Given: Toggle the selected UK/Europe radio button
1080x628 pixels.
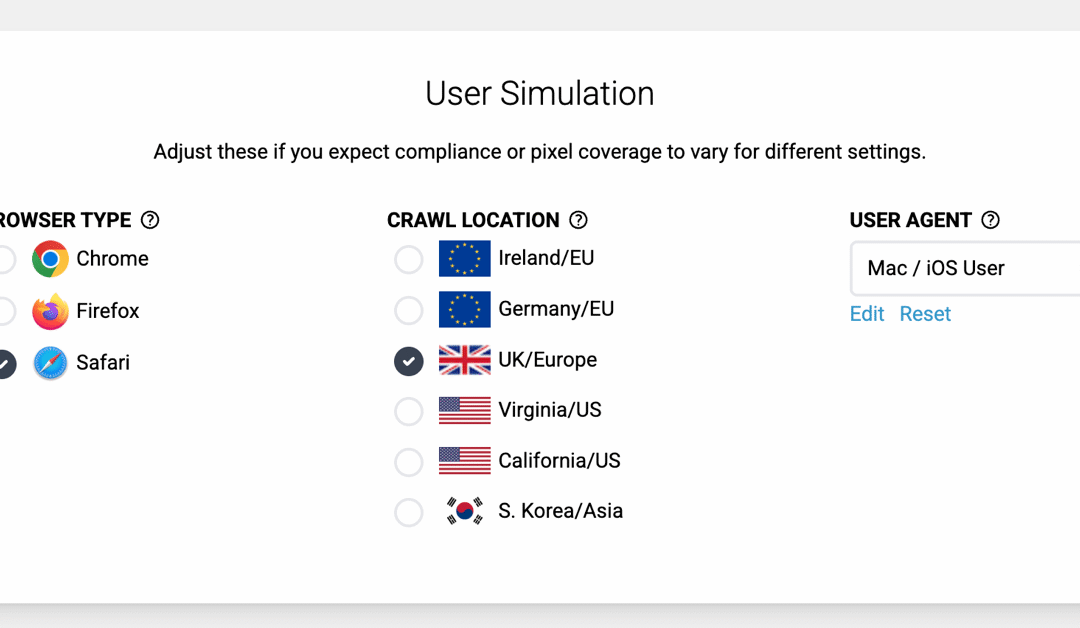Looking at the screenshot, I should (408, 361).
